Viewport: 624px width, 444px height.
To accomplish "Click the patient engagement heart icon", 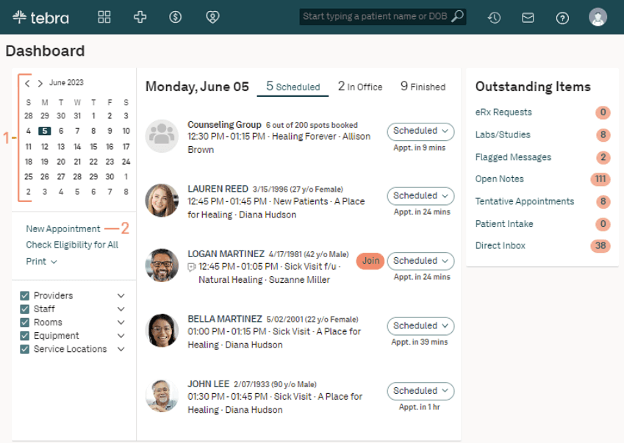I will (x=212, y=17).
